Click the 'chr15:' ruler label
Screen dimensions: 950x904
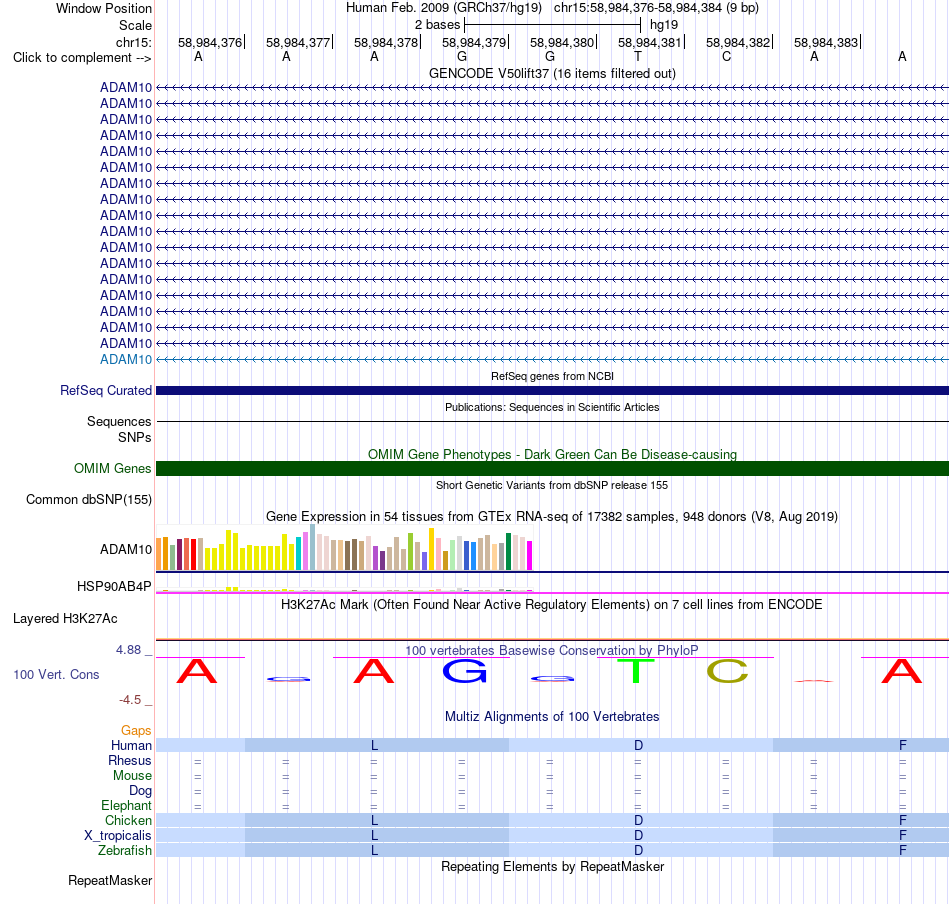(133, 42)
